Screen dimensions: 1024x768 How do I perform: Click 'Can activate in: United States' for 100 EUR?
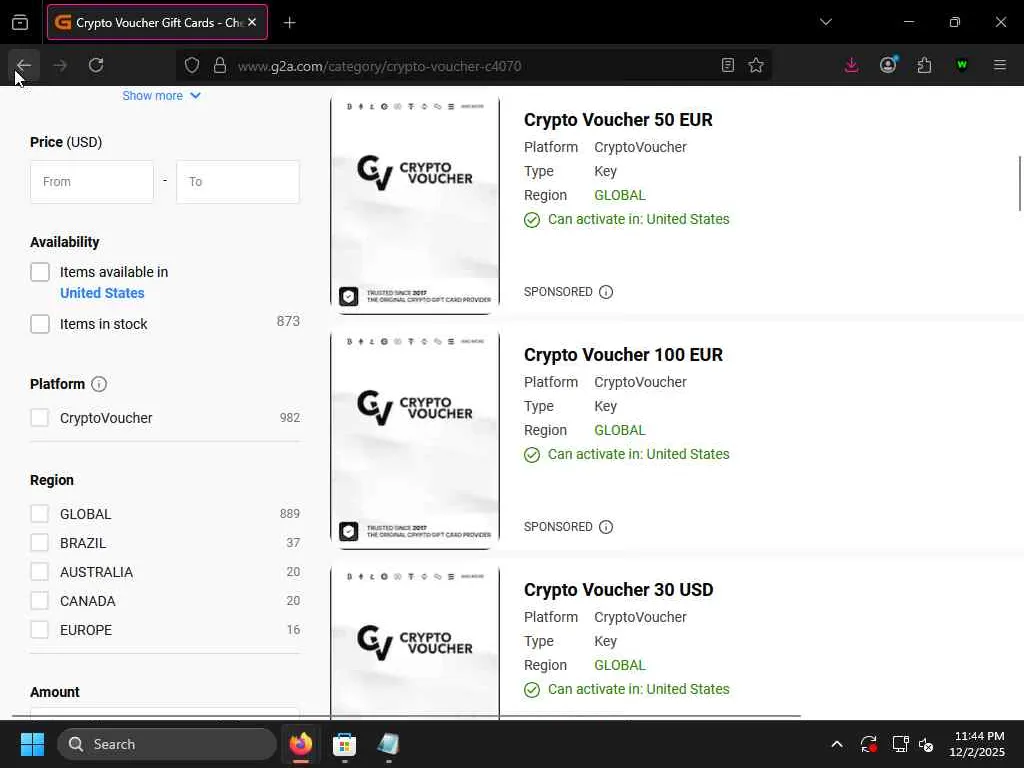(639, 455)
